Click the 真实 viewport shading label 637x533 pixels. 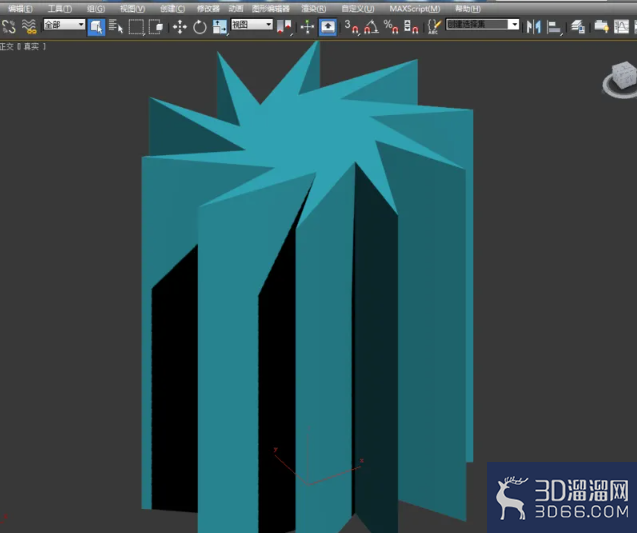tap(31, 47)
